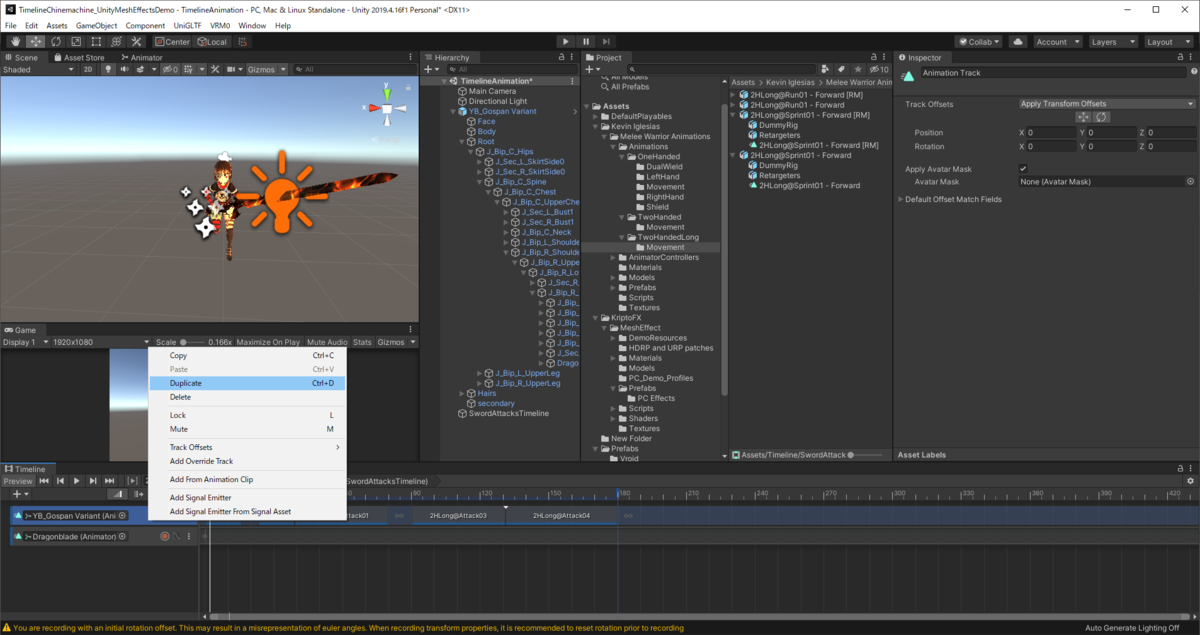Toggle Maximize On Play in Game view
The image size is (1200, 635).
click(x=268, y=342)
